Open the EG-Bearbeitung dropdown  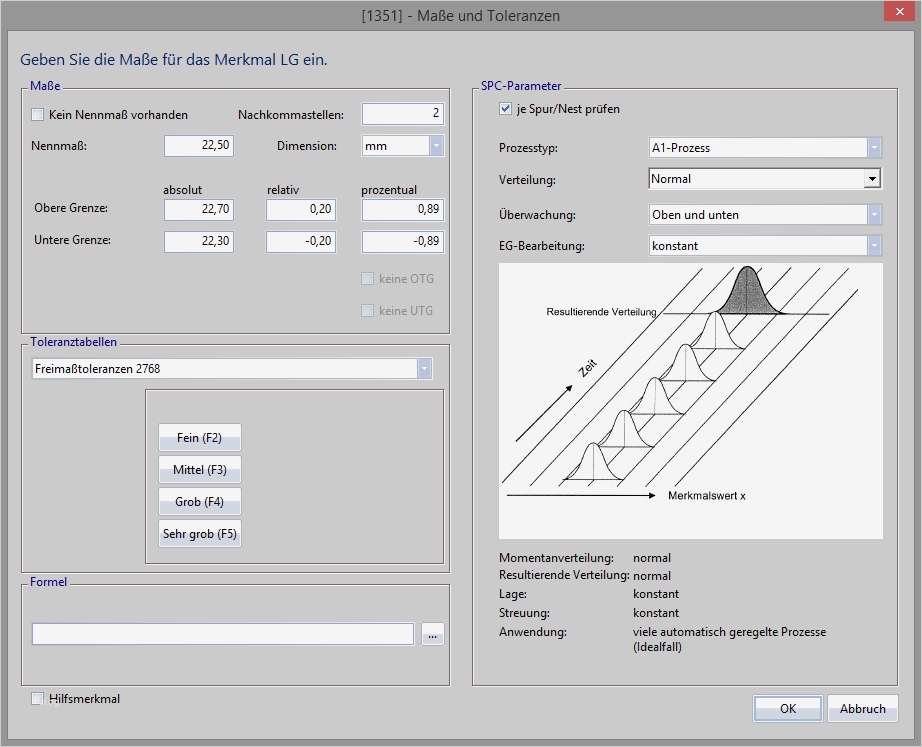pyautogui.click(x=874, y=246)
